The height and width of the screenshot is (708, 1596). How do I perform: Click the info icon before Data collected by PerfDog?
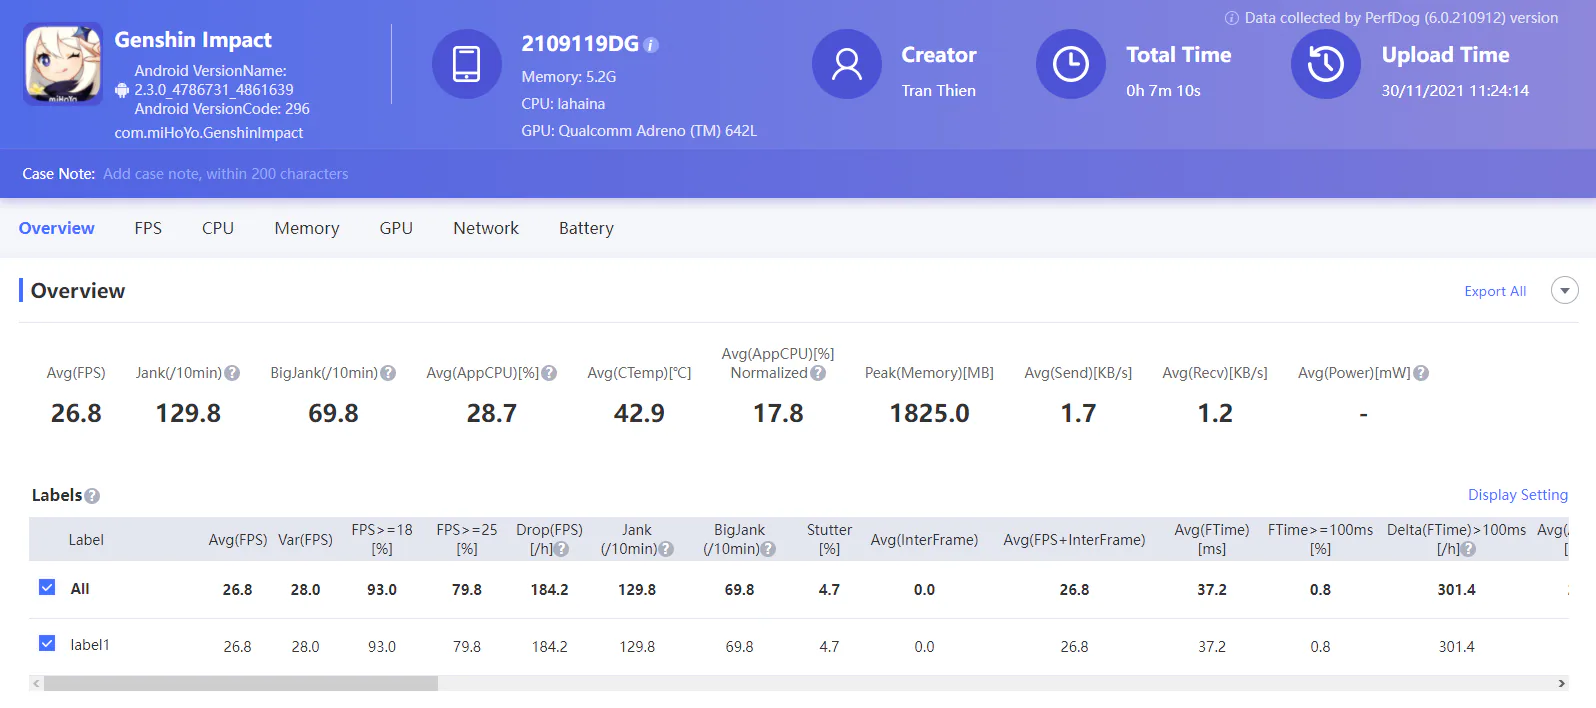tap(1232, 18)
